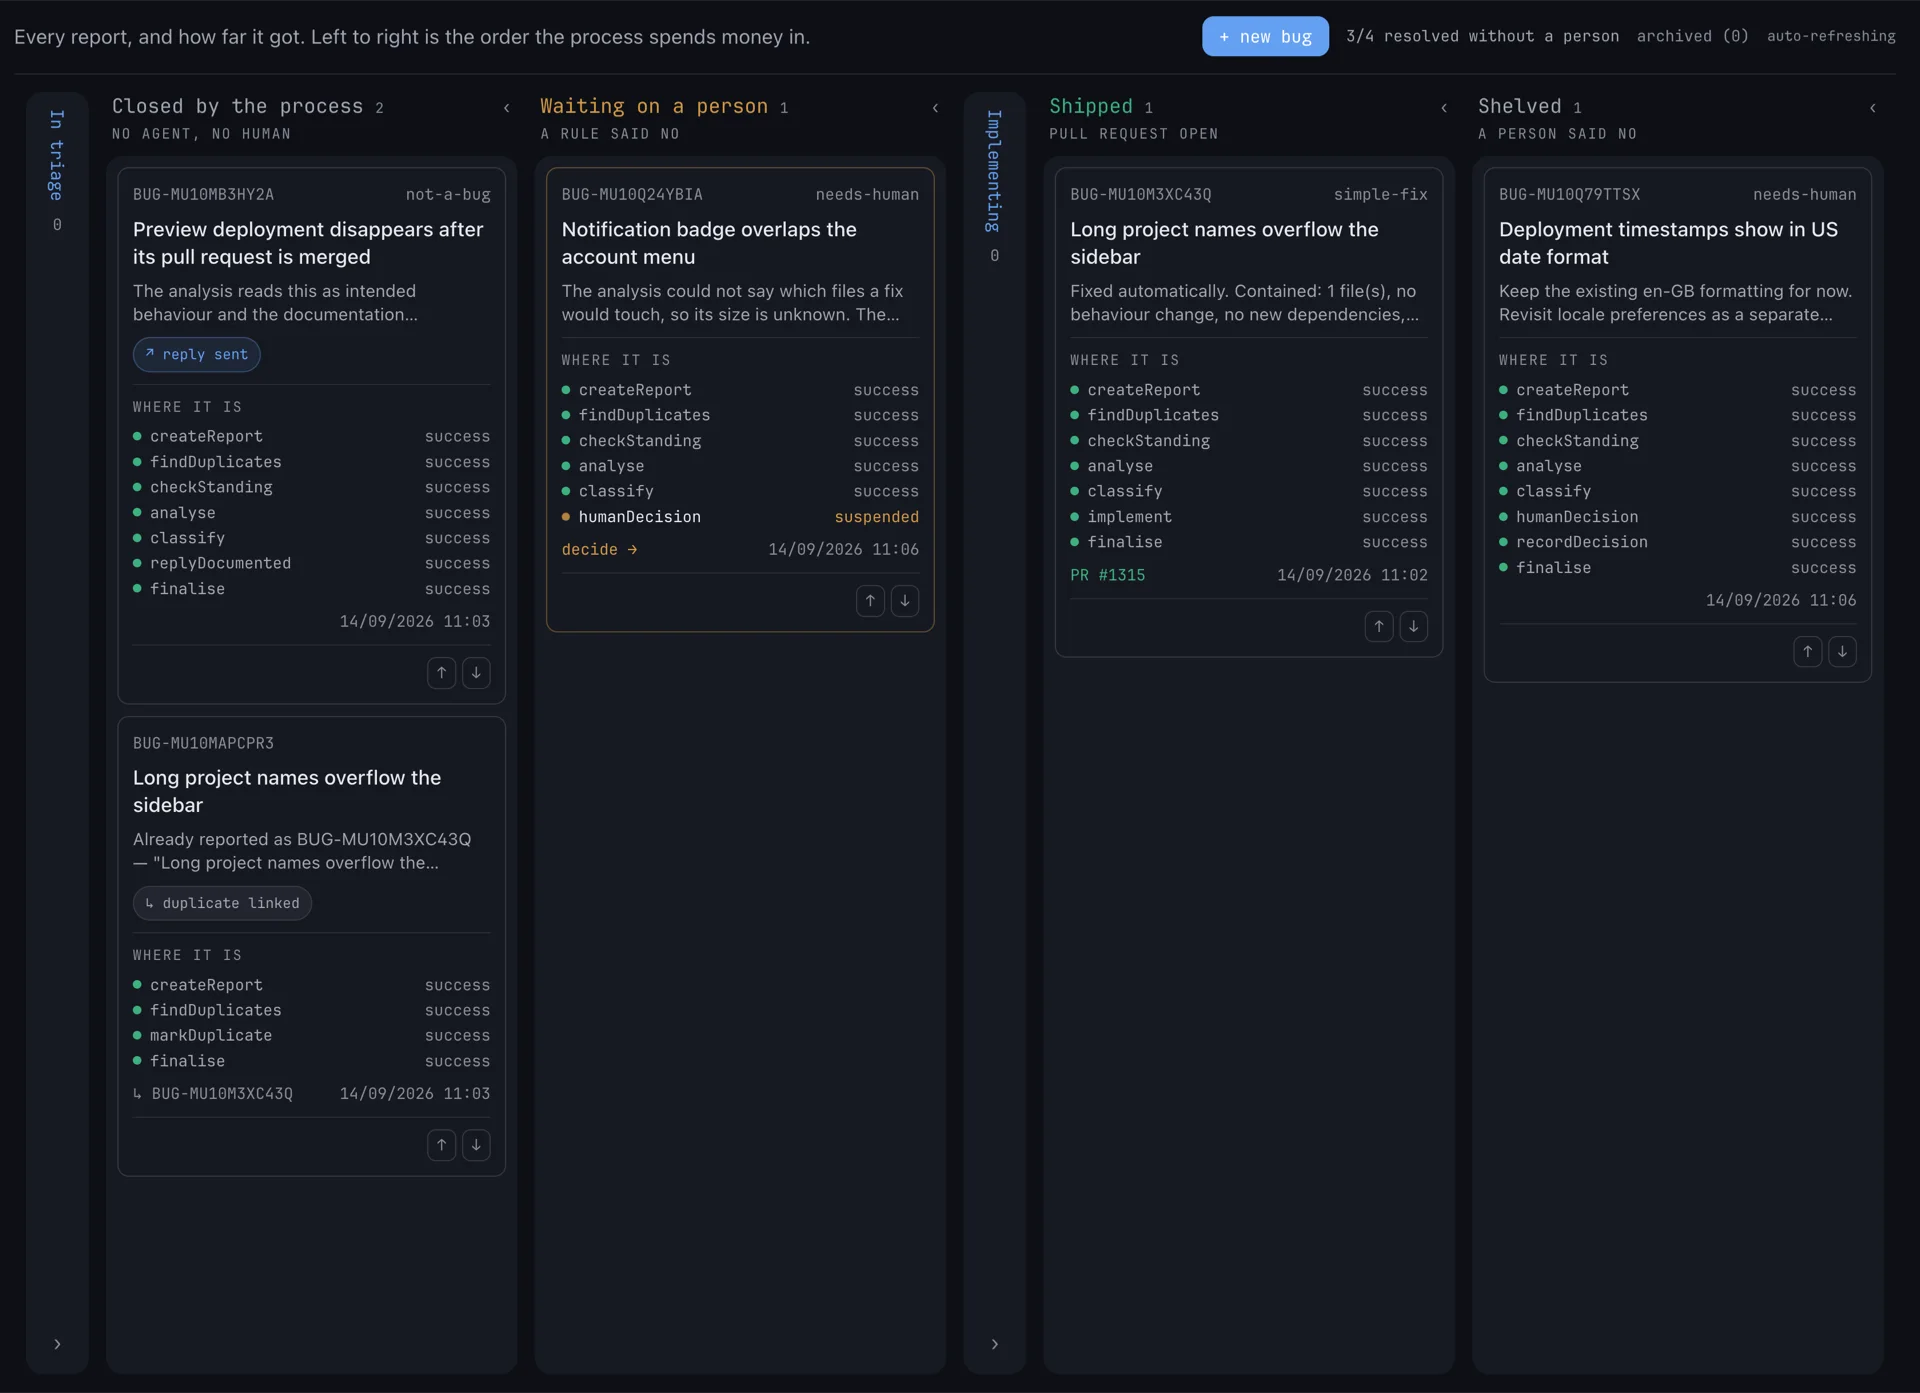Move Preview deployment card up
Image resolution: width=1920 pixels, height=1393 pixels.
(x=441, y=673)
